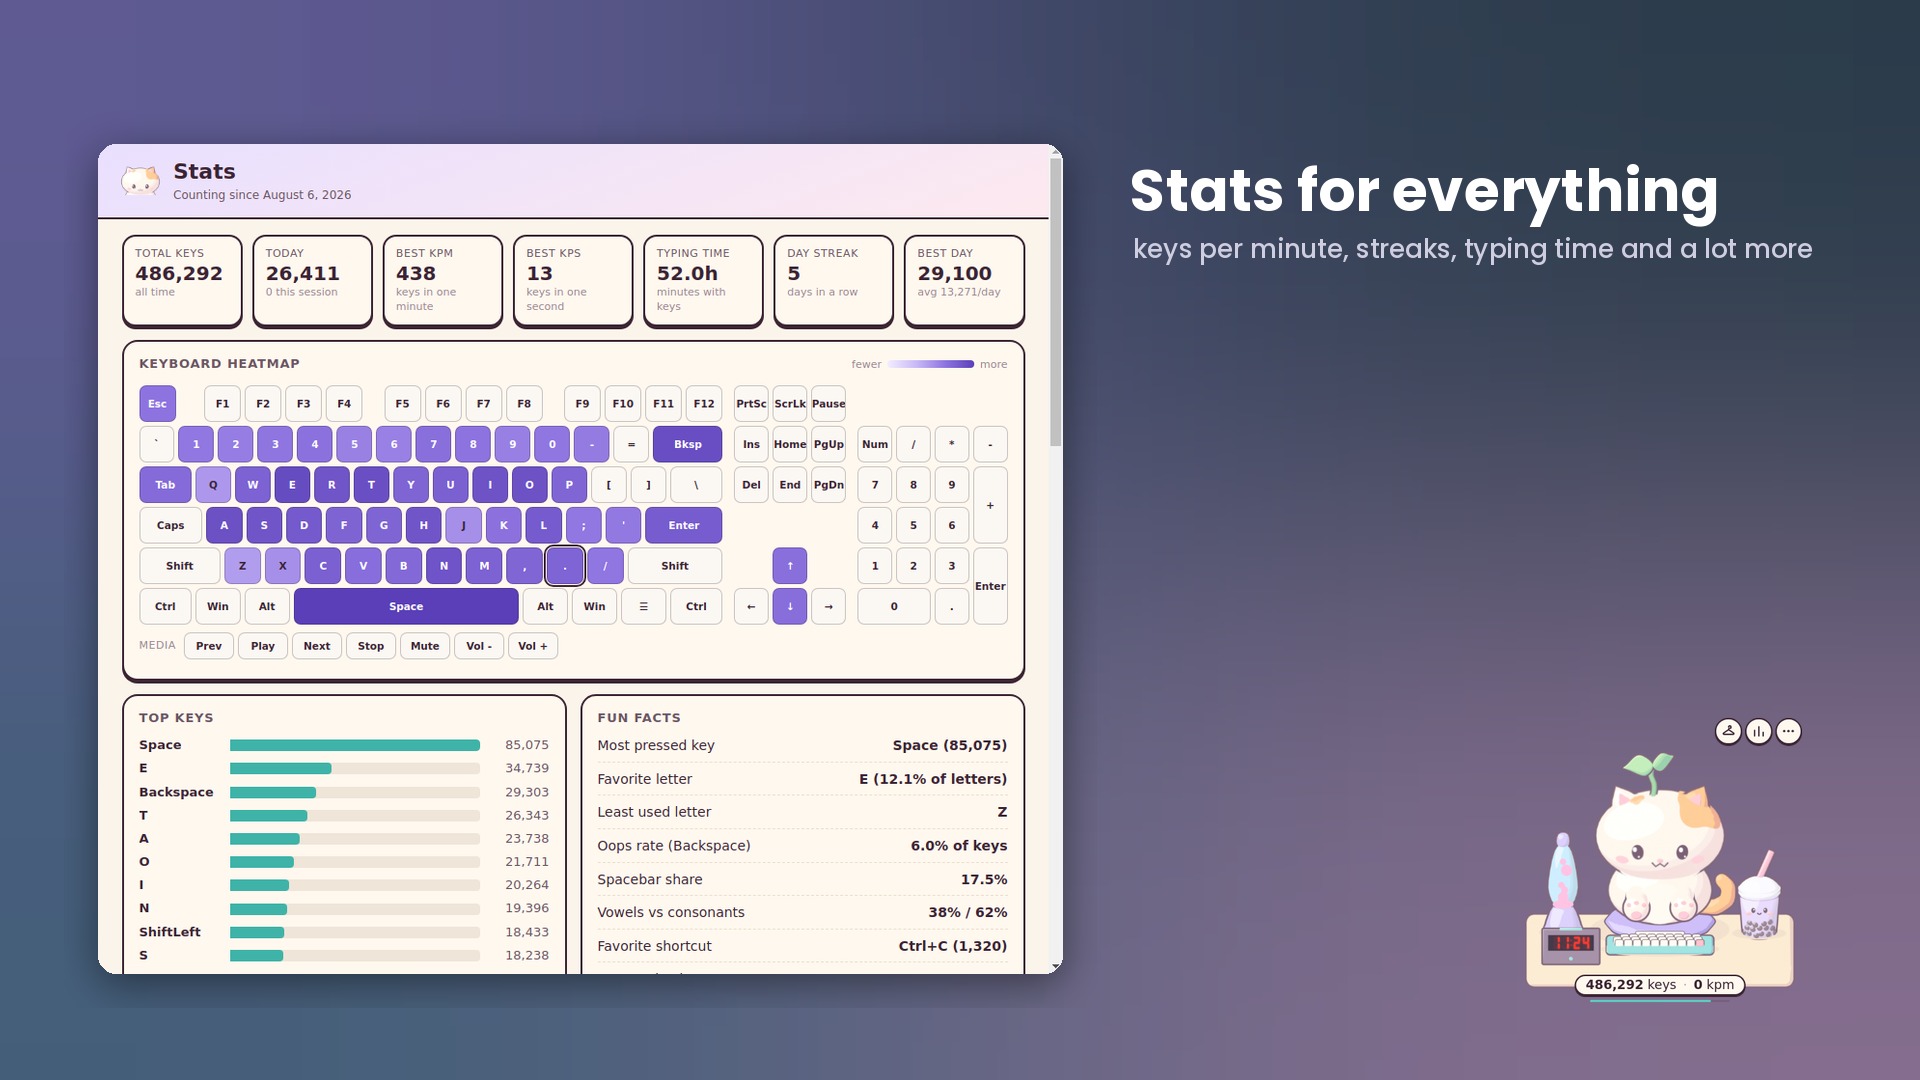Click the Caps key on the heatmap

coord(170,525)
